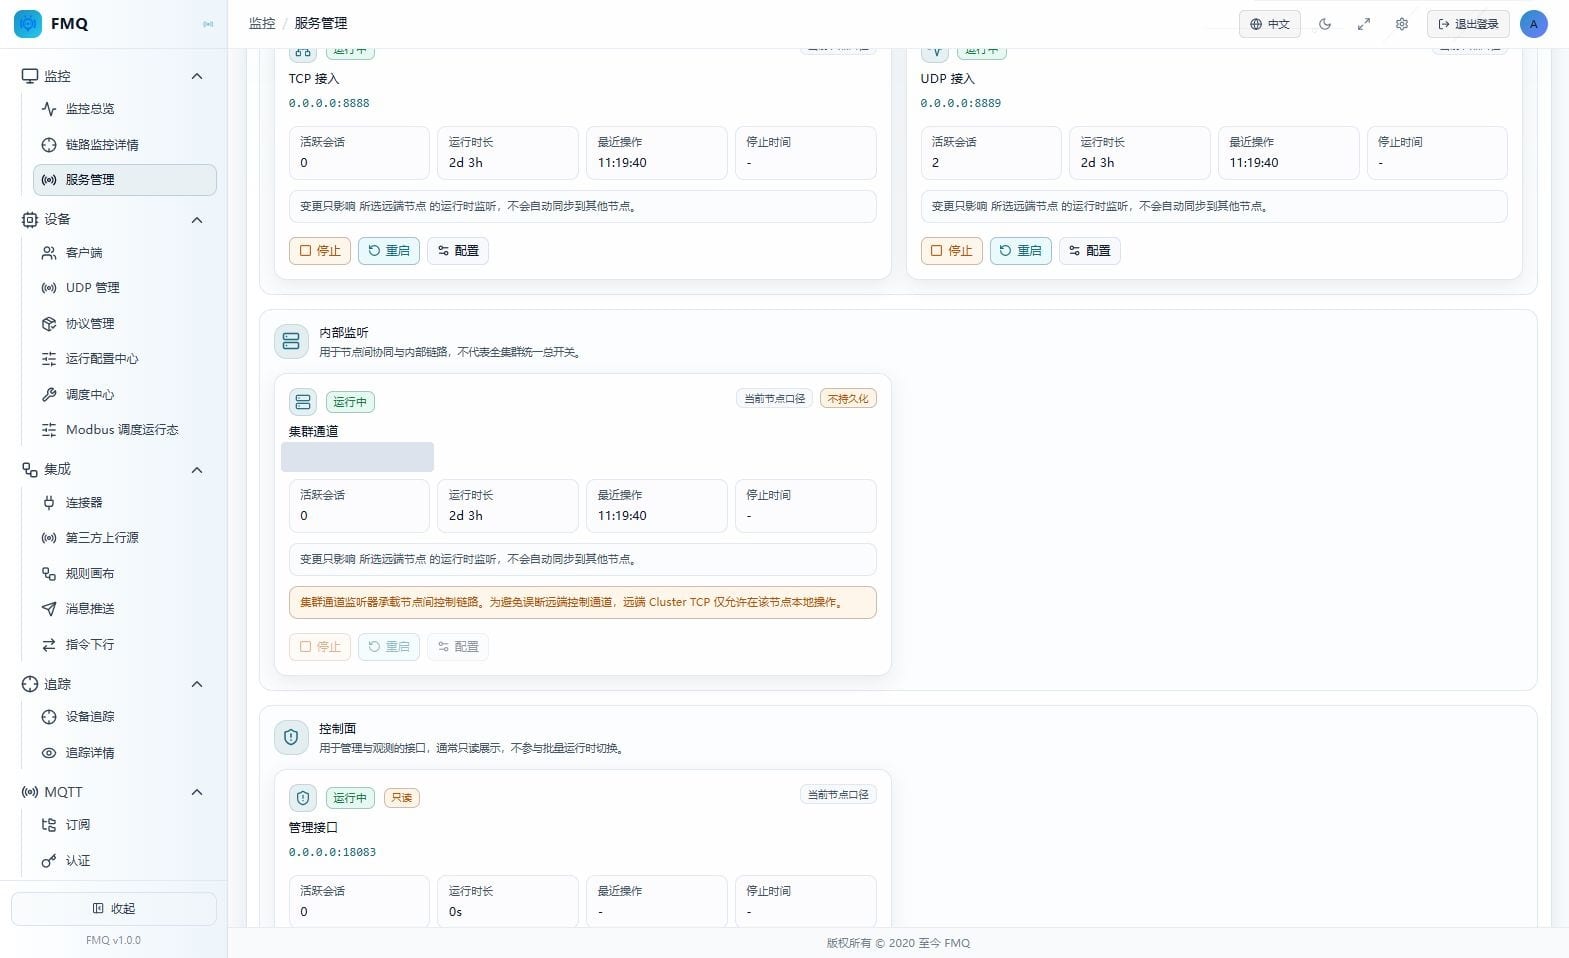Go to 客户端 page
This screenshot has width=1569, height=958.
pyautogui.click(x=125, y=253)
